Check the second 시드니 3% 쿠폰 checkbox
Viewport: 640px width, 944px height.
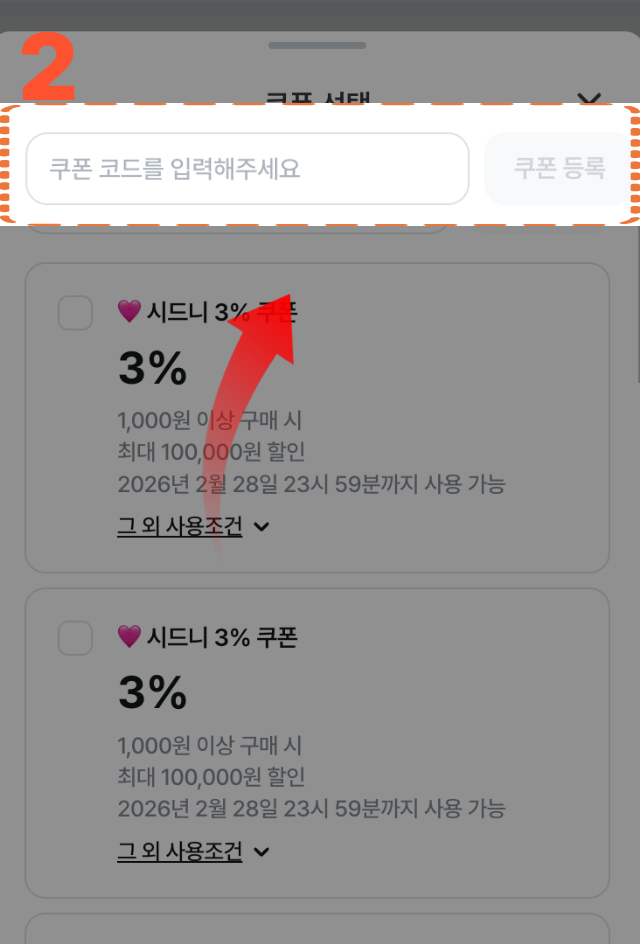point(74,637)
